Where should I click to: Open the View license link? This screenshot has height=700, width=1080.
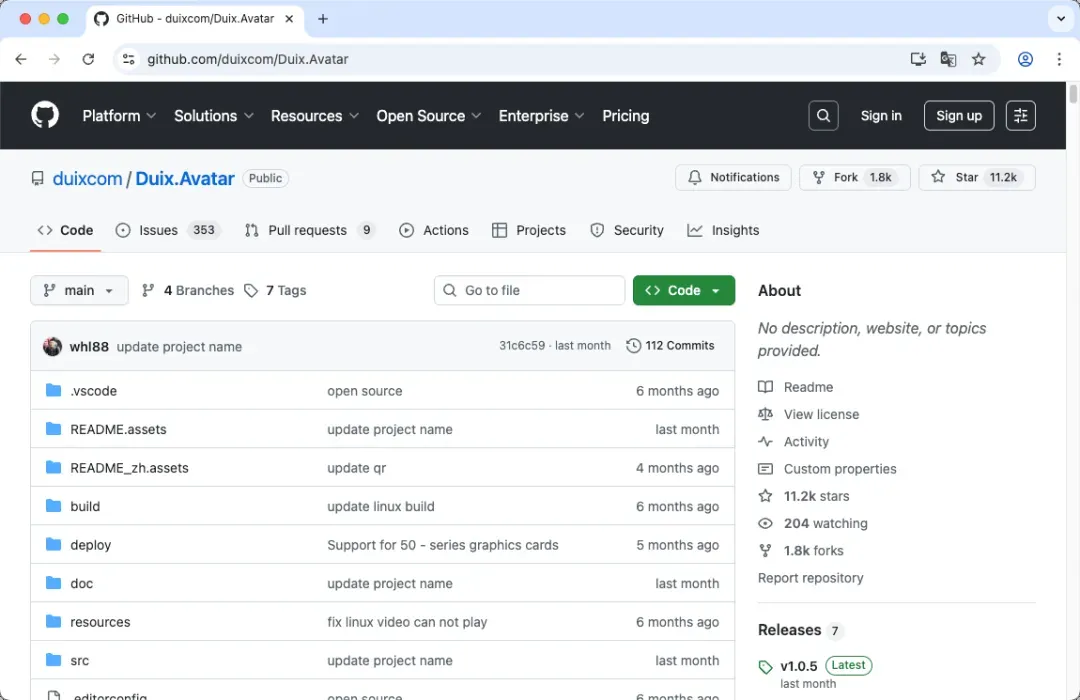coord(821,414)
